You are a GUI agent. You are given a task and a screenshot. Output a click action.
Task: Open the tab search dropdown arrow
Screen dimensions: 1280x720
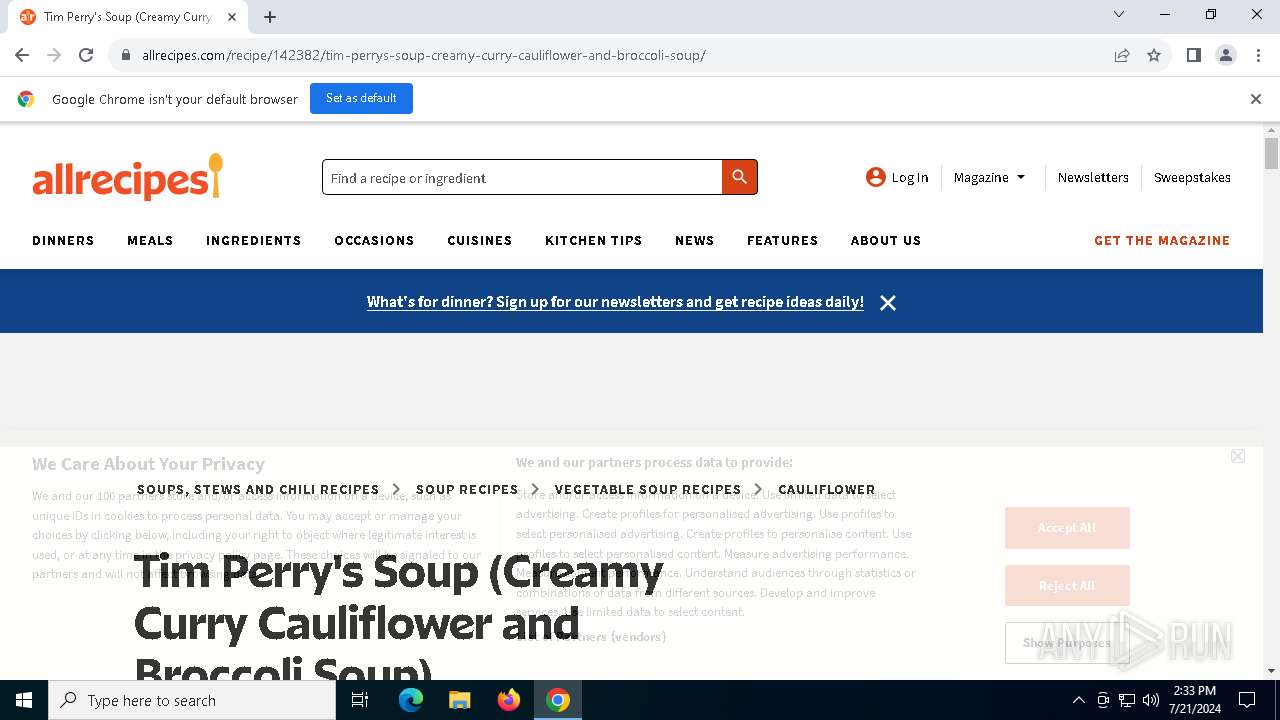1119,14
